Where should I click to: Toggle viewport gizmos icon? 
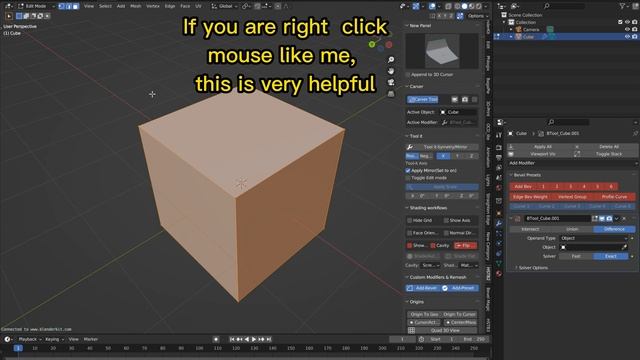416,6
